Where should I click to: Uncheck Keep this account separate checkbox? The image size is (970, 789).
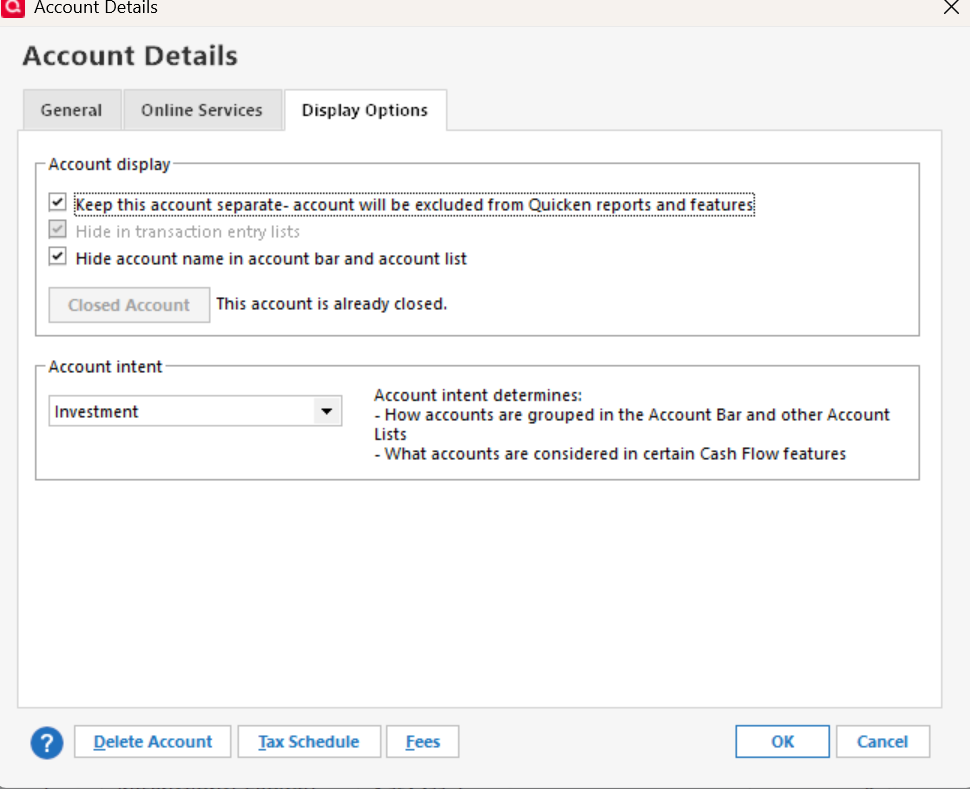57,204
